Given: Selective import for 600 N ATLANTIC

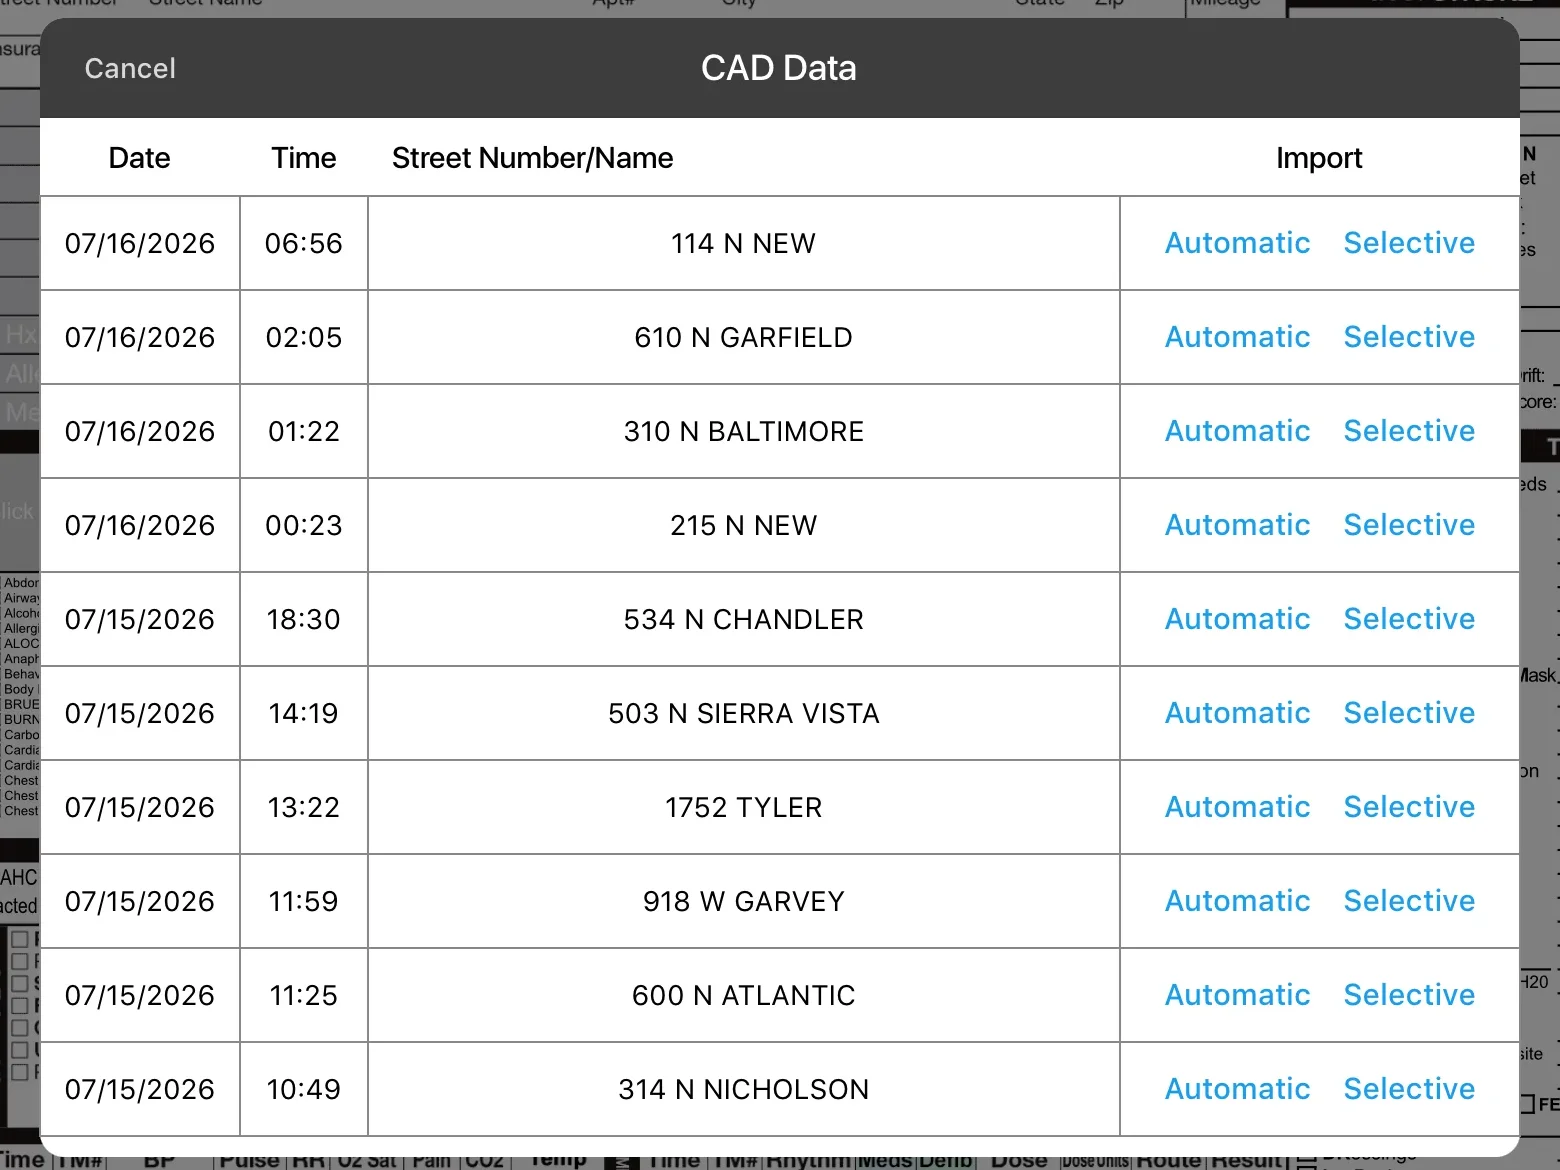Looking at the screenshot, I should (x=1409, y=995).
